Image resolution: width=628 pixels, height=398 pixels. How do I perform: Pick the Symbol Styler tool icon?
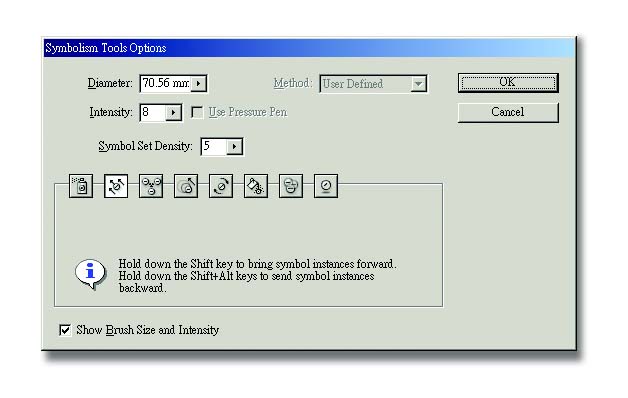click(326, 186)
